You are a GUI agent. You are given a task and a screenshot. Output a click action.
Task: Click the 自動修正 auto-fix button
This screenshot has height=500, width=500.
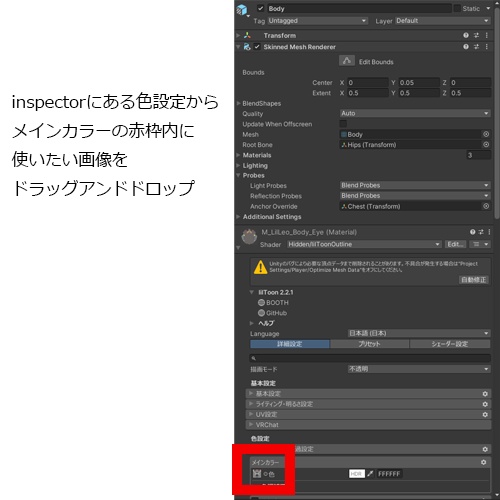474,280
